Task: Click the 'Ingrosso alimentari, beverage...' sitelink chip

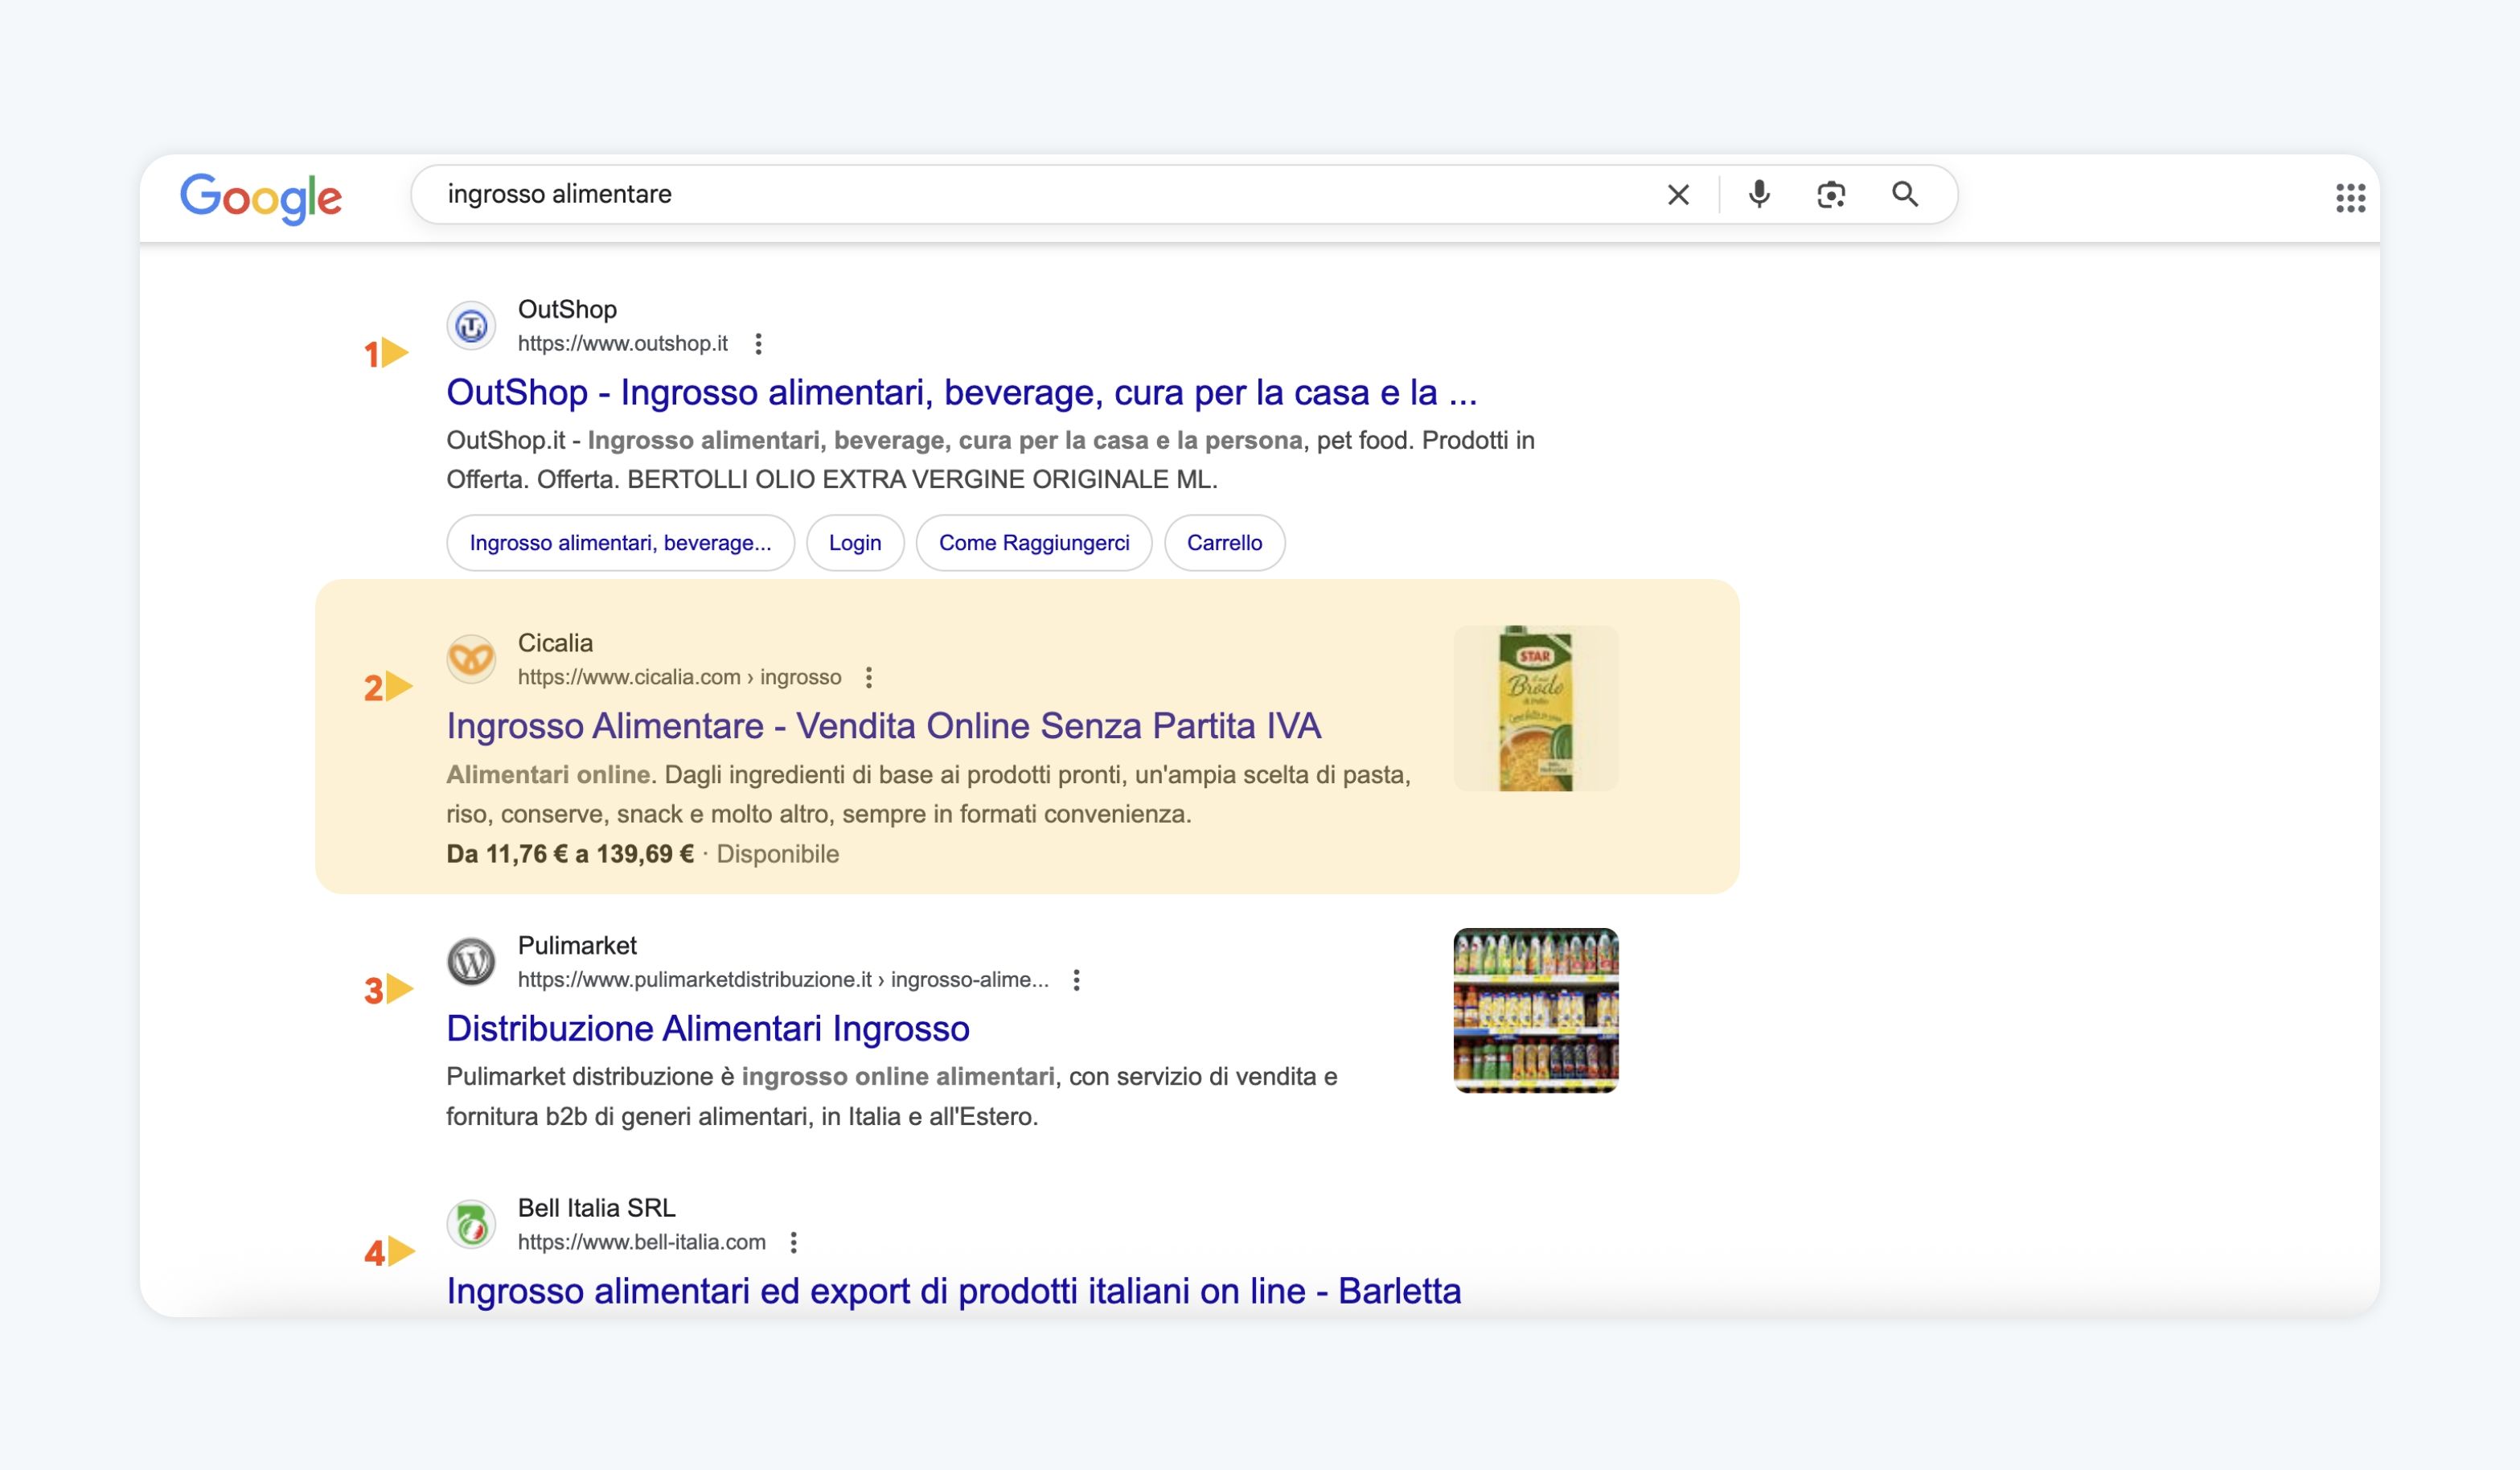Action: pyautogui.click(x=620, y=543)
